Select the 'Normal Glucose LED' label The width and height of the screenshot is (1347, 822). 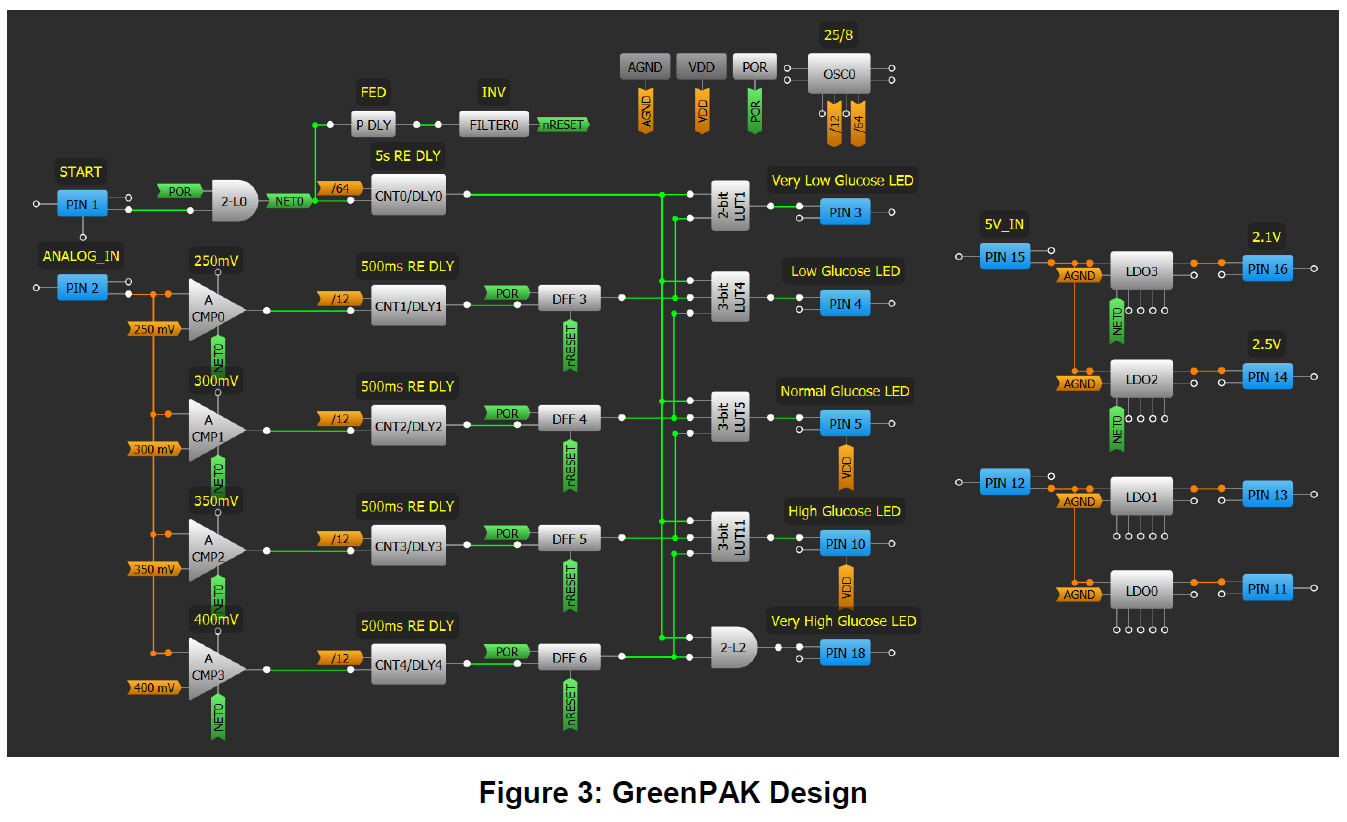pos(845,391)
